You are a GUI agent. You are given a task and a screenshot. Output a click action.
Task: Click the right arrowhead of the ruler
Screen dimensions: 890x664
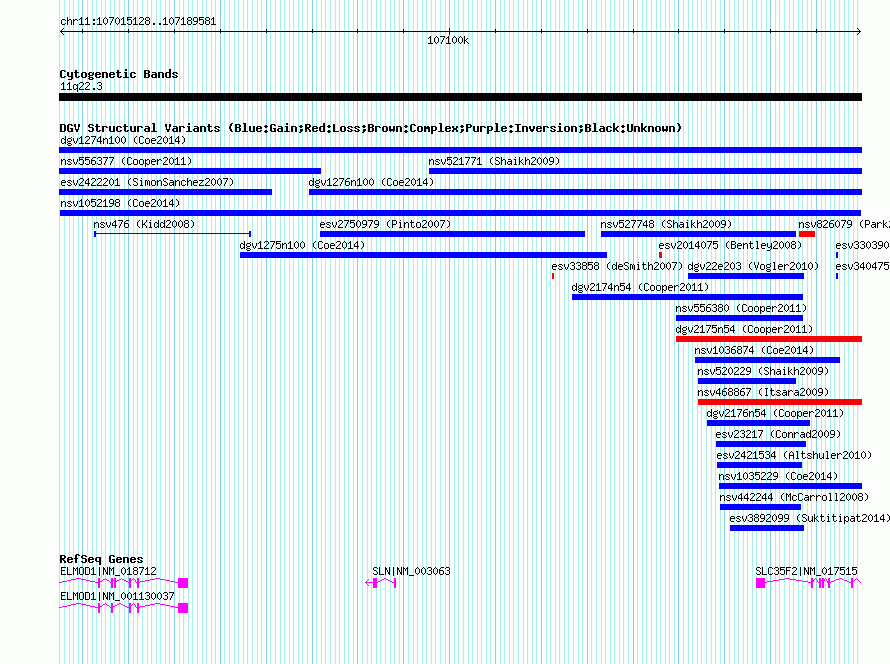[x=859, y=32]
